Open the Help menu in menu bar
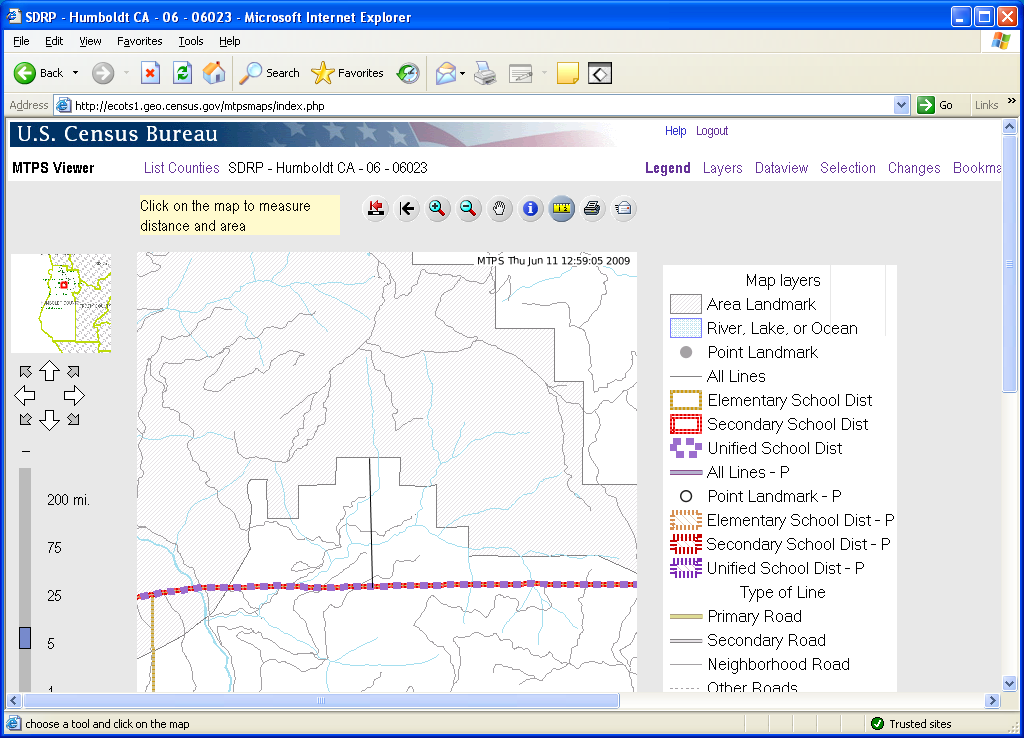1024x738 pixels. (x=229, y=41)
